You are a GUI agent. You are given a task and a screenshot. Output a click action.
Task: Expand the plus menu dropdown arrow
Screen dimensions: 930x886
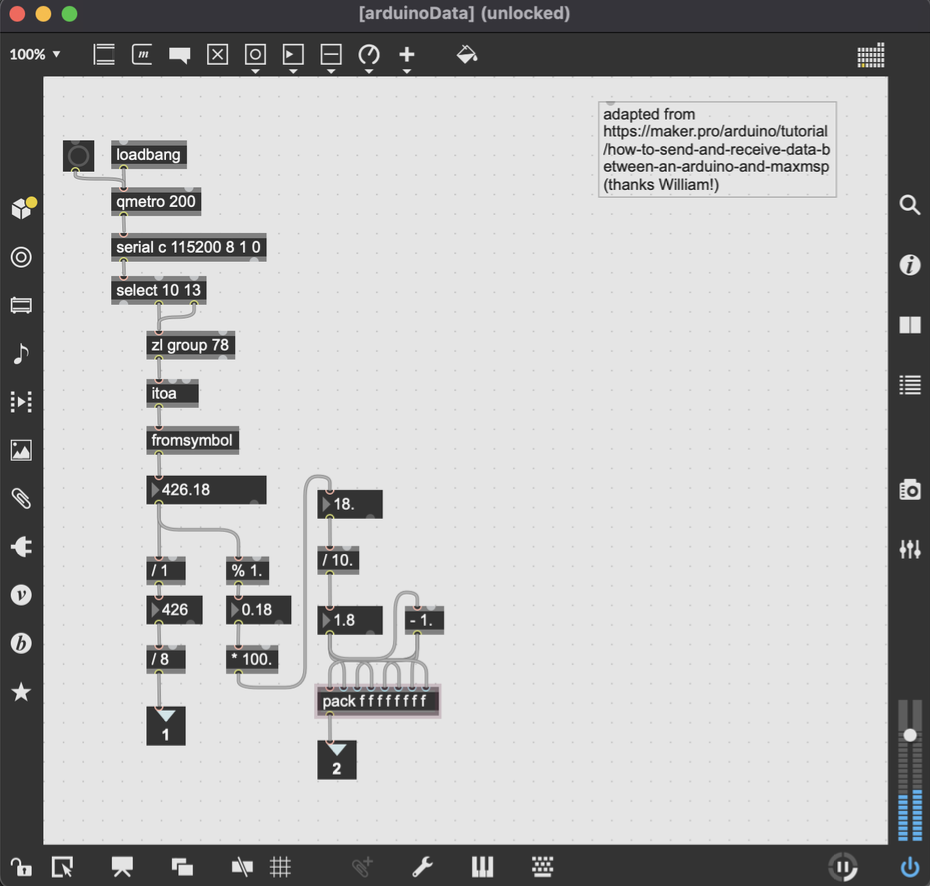[406, 71]
